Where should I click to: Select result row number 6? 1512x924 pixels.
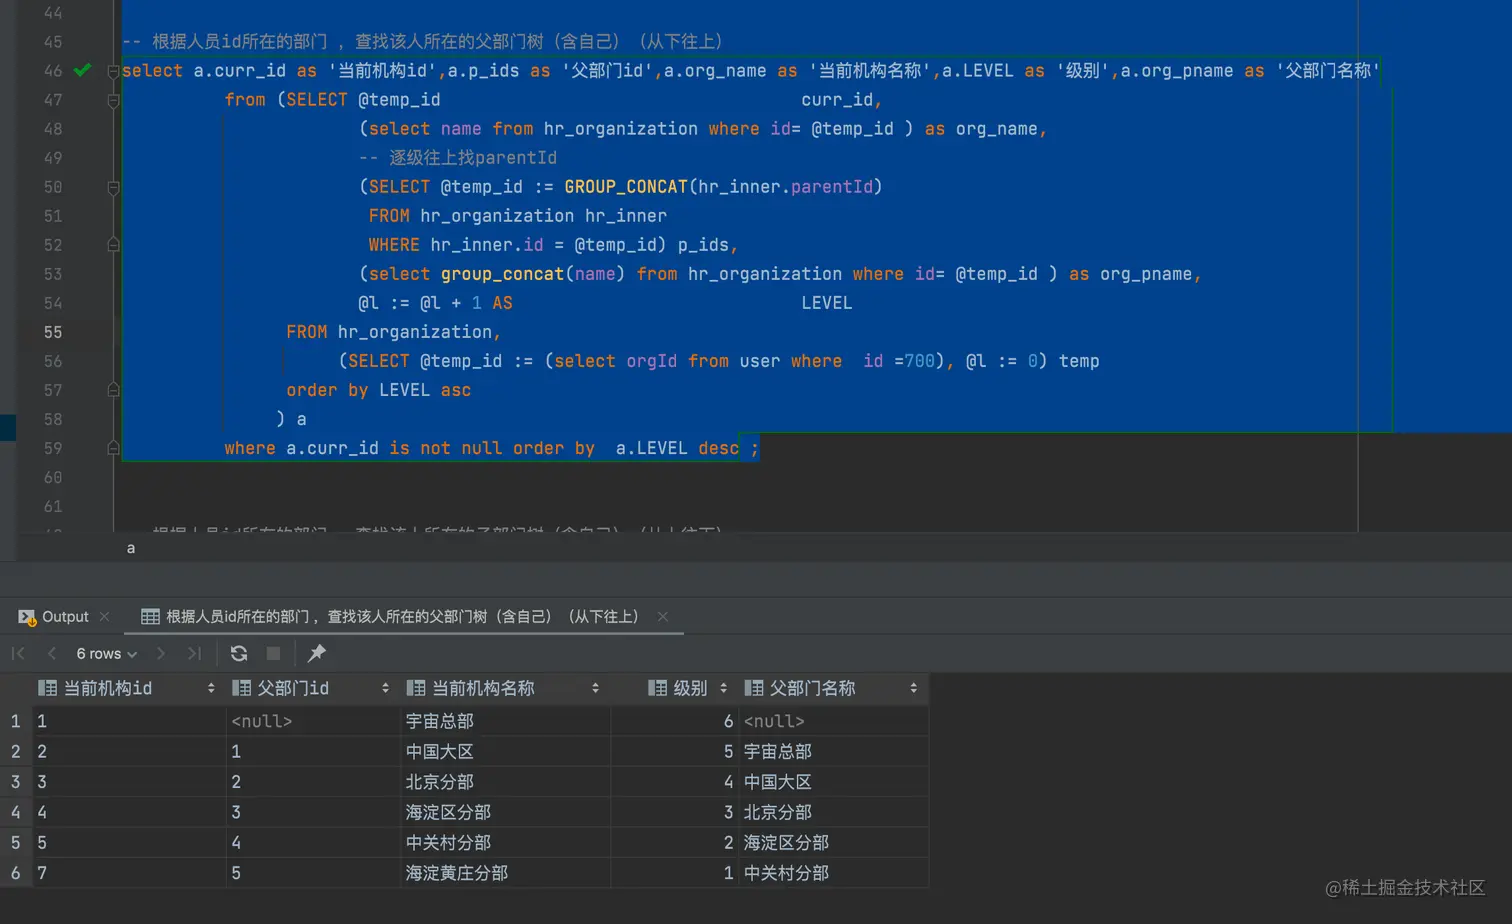point(15,873)
